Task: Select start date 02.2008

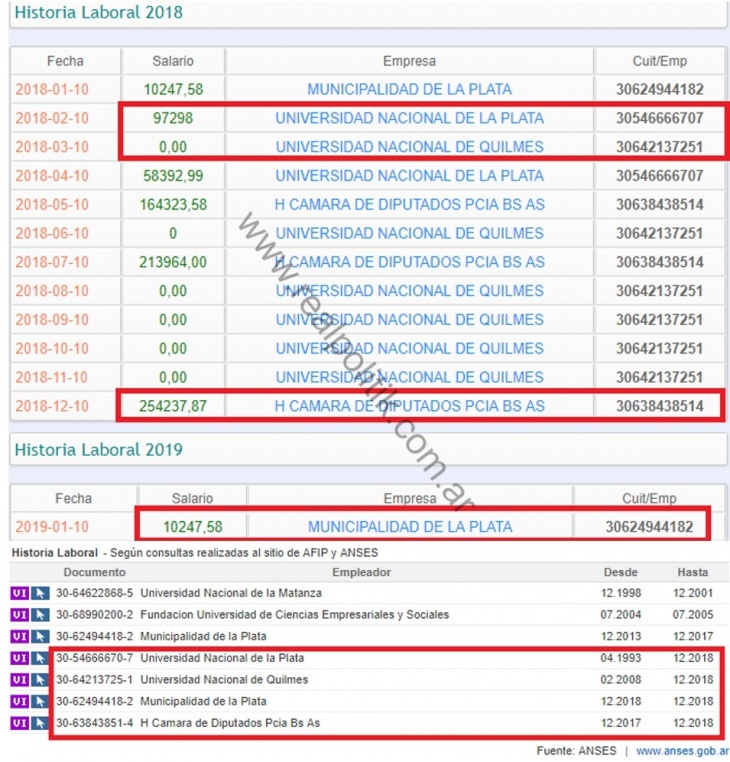Action: (x=621, y=680)
